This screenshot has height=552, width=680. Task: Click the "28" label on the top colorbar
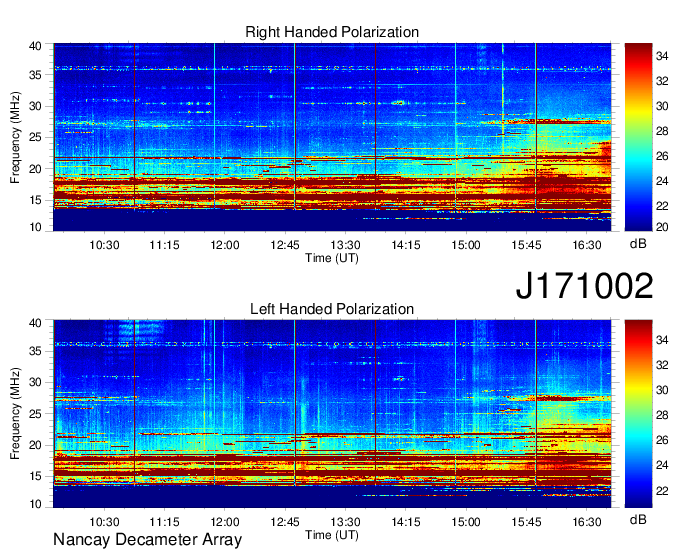pyautogui.click(x=662, y=131)
